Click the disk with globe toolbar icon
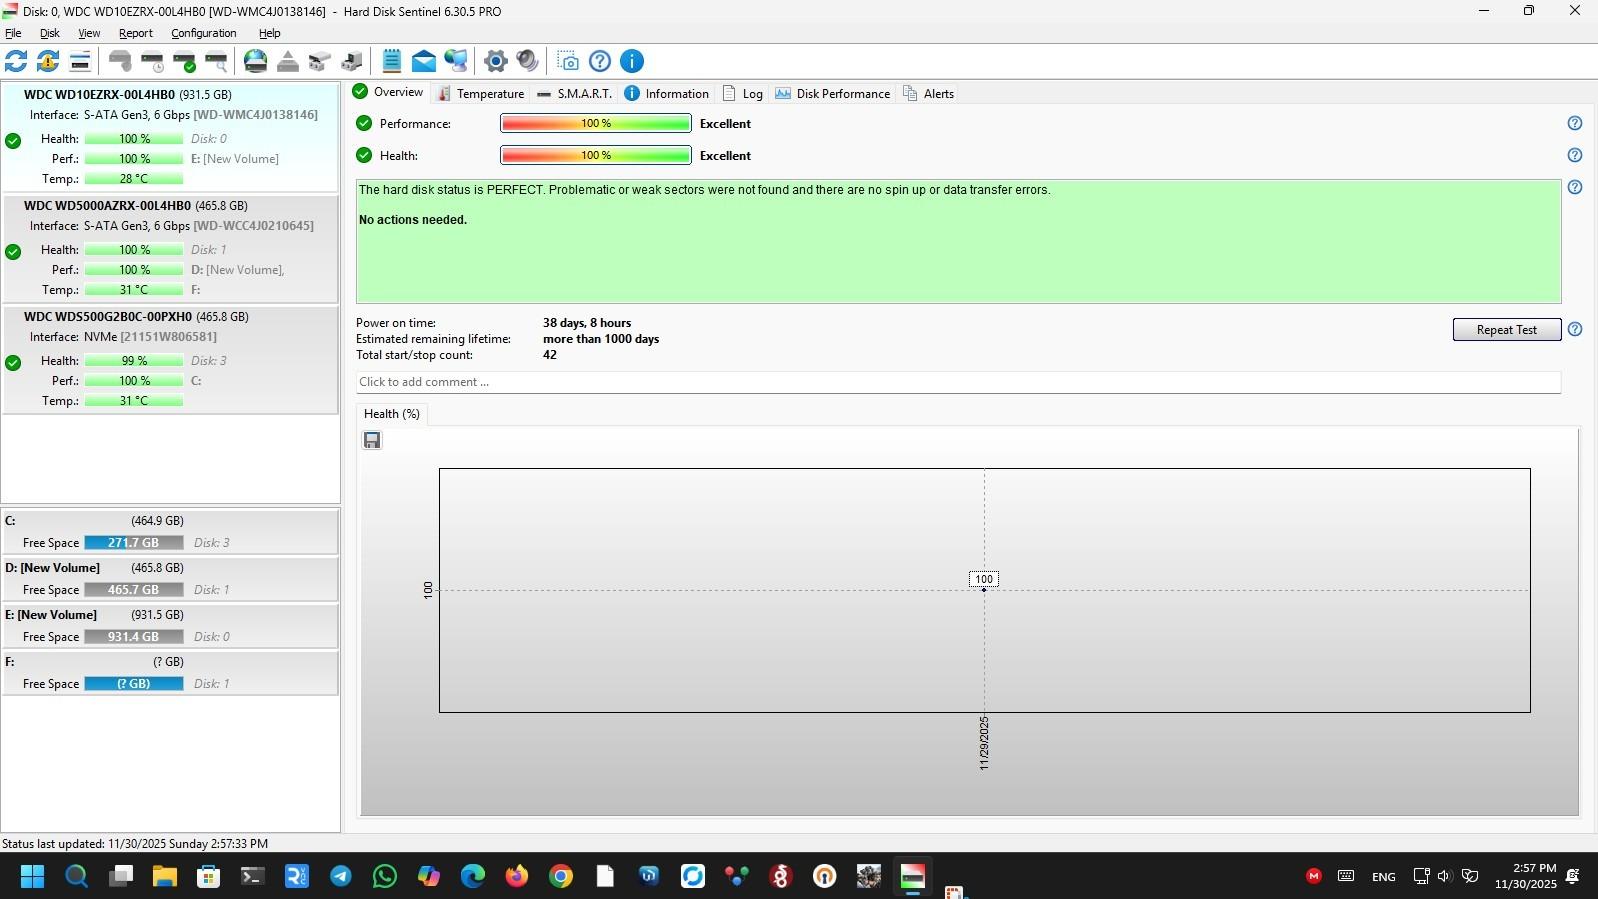Viewport: 1598px width, 899px height. pos(256,62)
